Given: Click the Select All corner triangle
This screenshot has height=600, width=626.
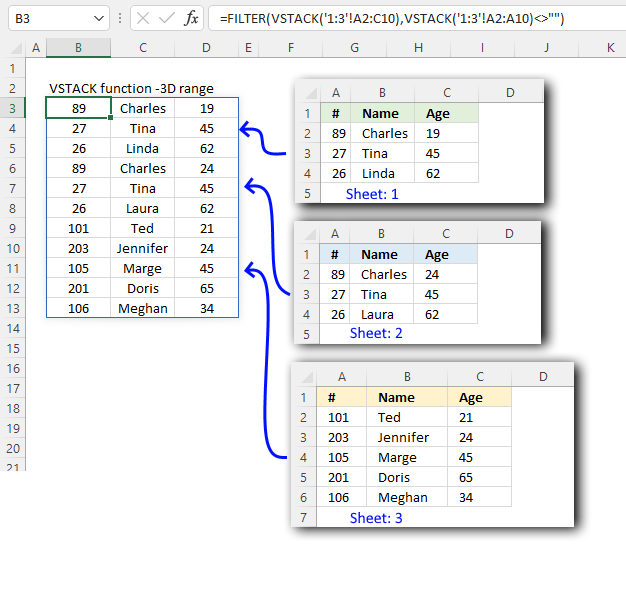Looking at the screenshot, I should click(x=16, y=48).
